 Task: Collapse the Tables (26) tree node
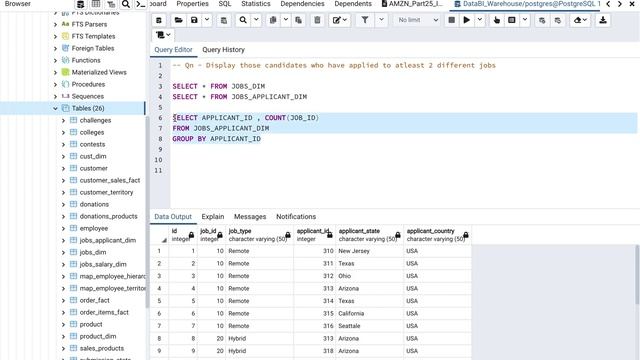coord(55,109)
